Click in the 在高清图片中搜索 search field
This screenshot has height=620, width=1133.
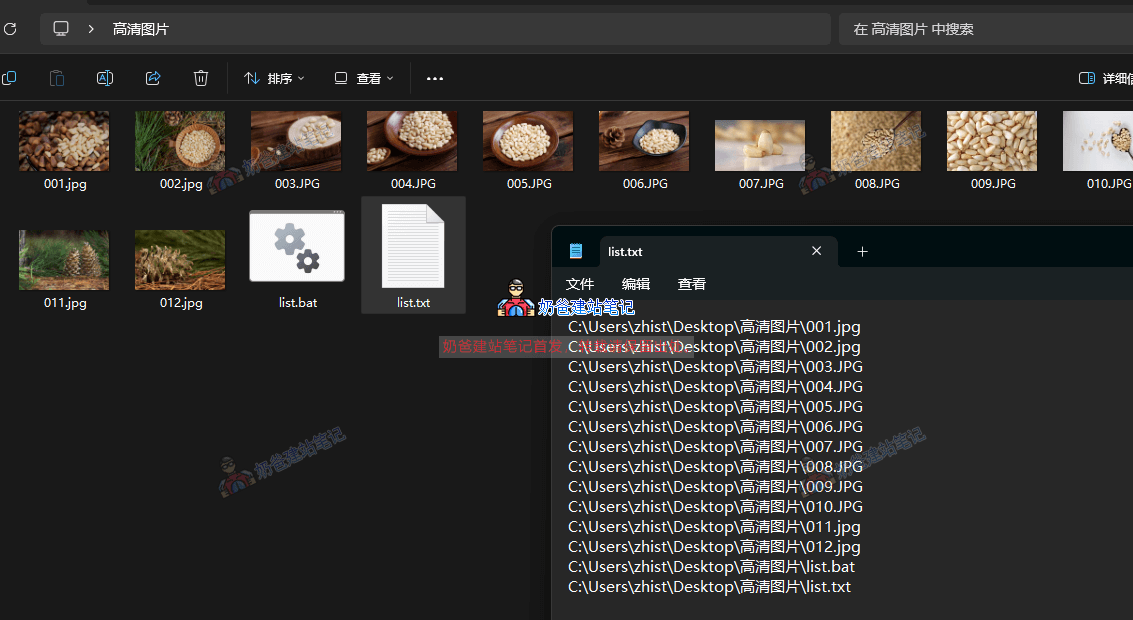990,29
